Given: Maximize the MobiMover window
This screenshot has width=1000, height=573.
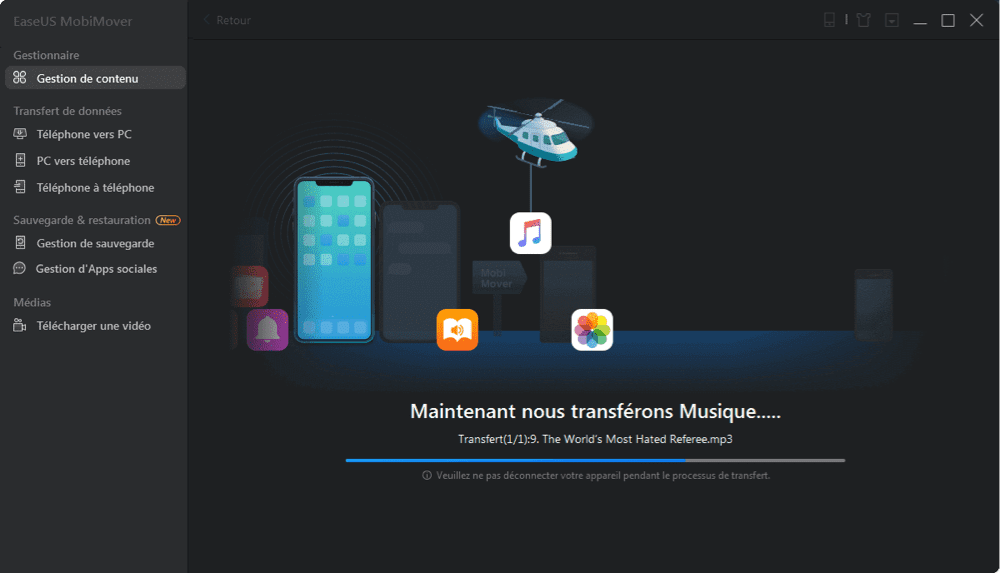Looking at the screenshot, I should coord(948,20).
